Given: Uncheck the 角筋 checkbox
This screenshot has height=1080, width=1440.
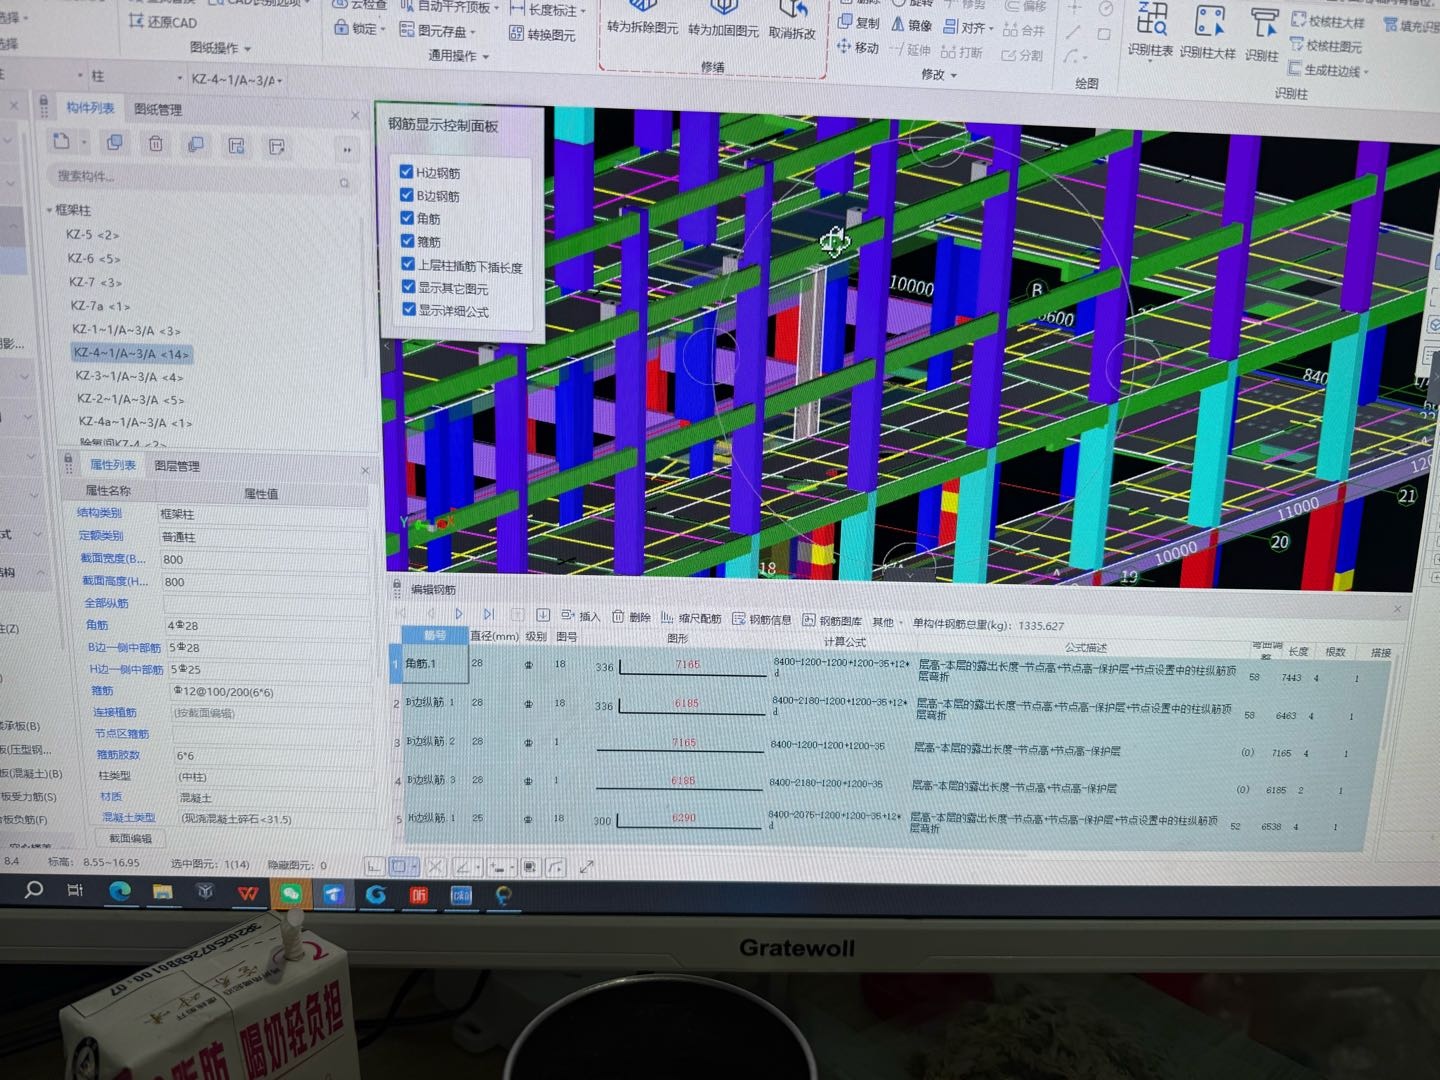Looking at the screenshot, I should pyautogui.click(x=407, y=217).
